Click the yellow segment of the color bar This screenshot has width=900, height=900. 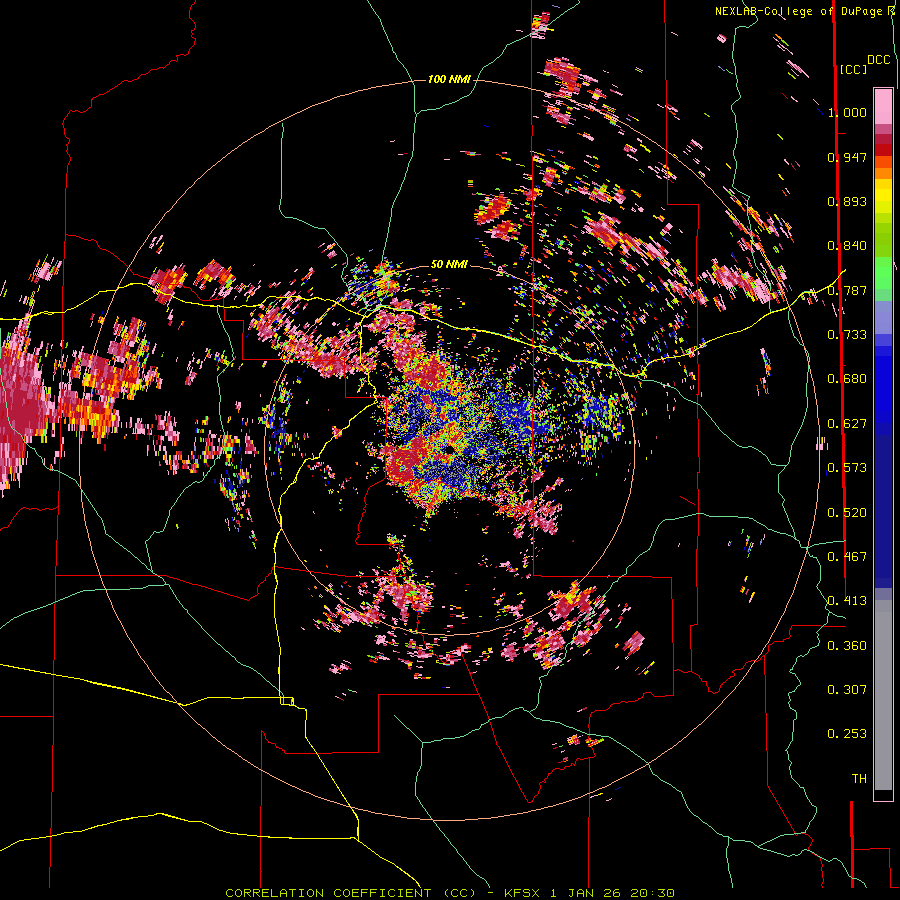tap(883, 197)
